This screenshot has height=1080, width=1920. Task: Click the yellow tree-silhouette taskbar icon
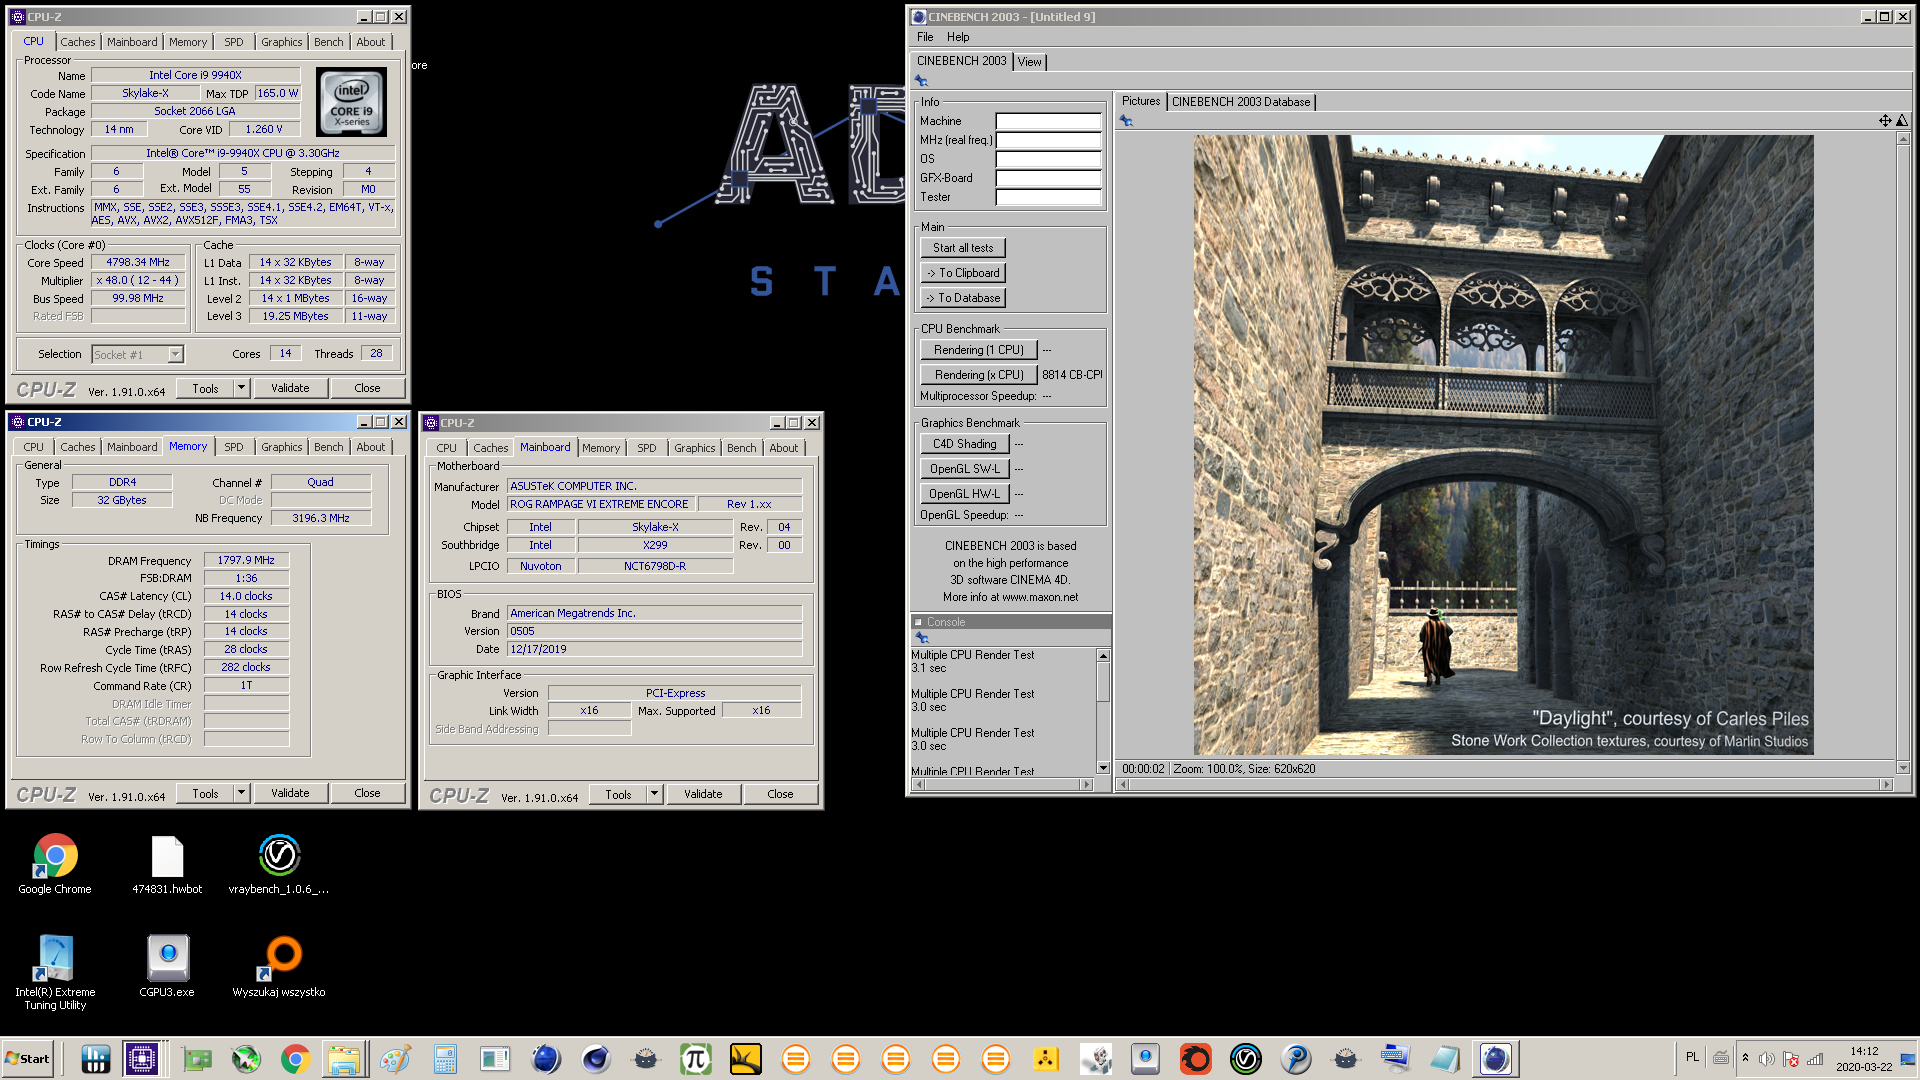point(745,1058)
